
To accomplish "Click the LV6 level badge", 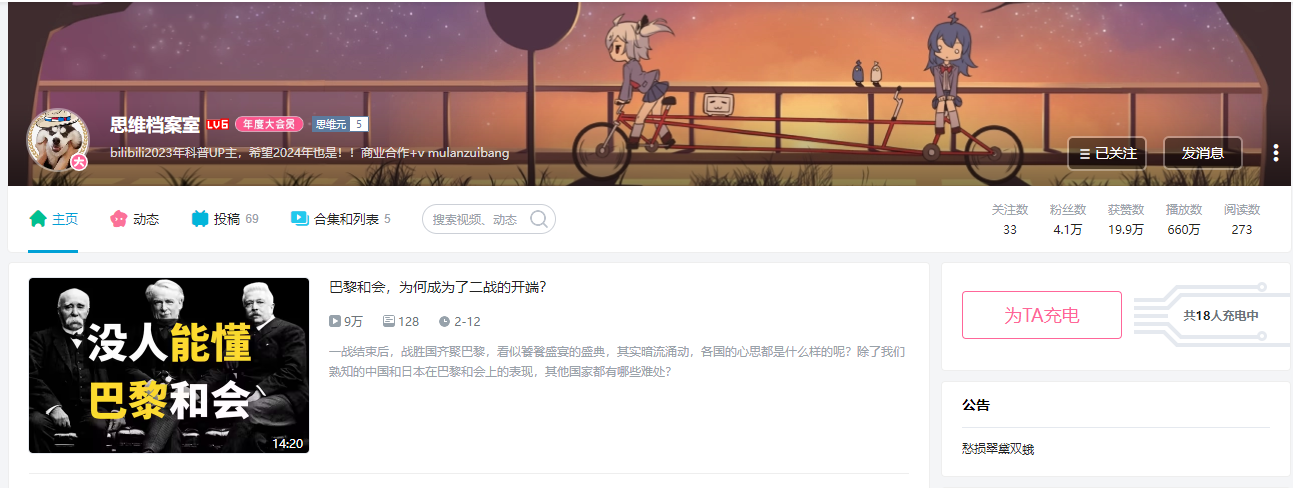I will pos(217,125).
